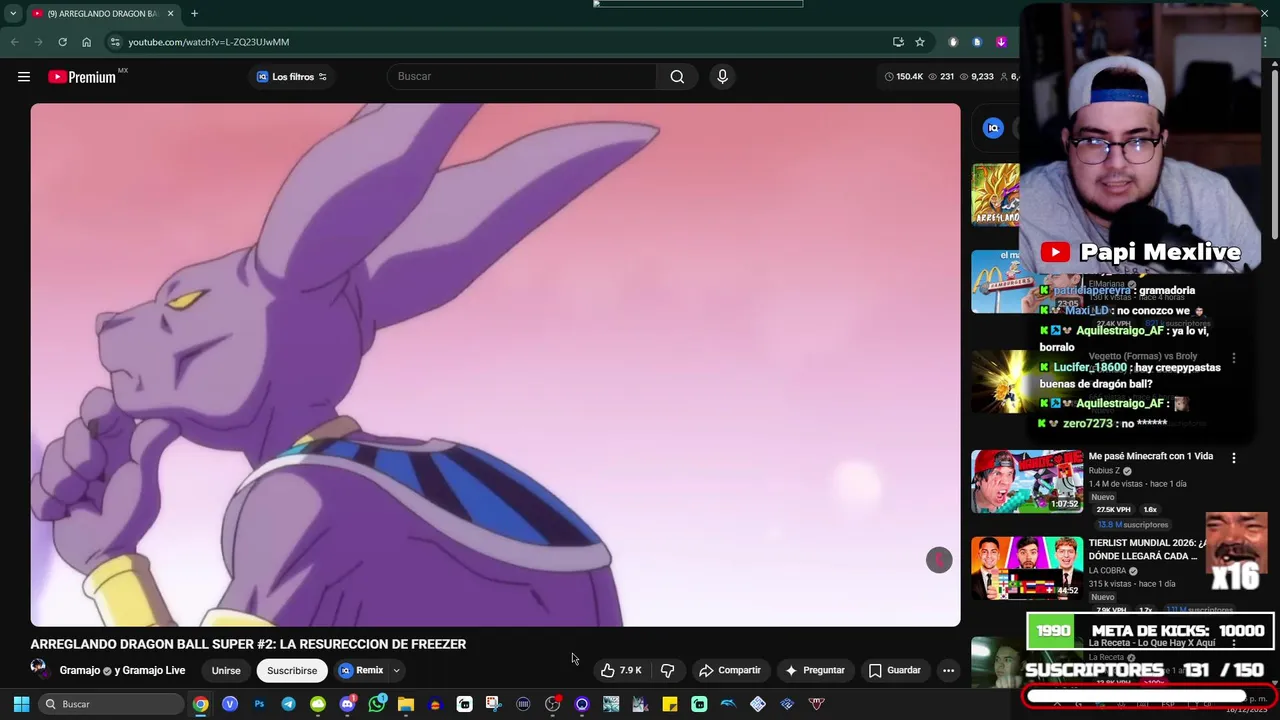Click the Rubius Z channel name

[1104, 471]
